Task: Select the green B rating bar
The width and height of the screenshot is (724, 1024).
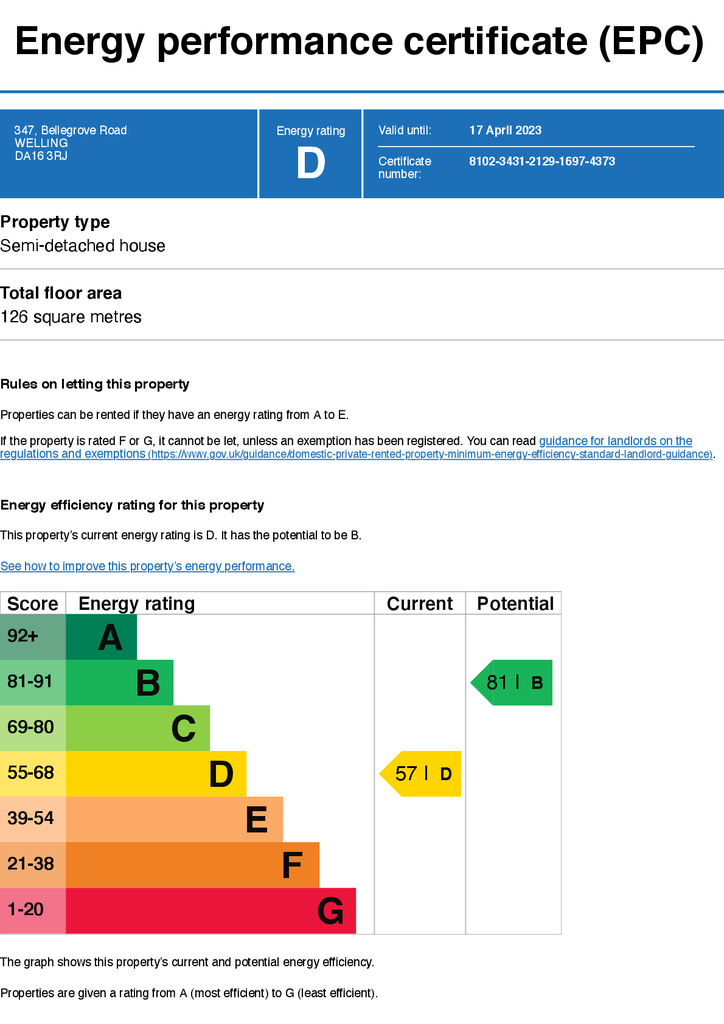Action: coord(119,682)
